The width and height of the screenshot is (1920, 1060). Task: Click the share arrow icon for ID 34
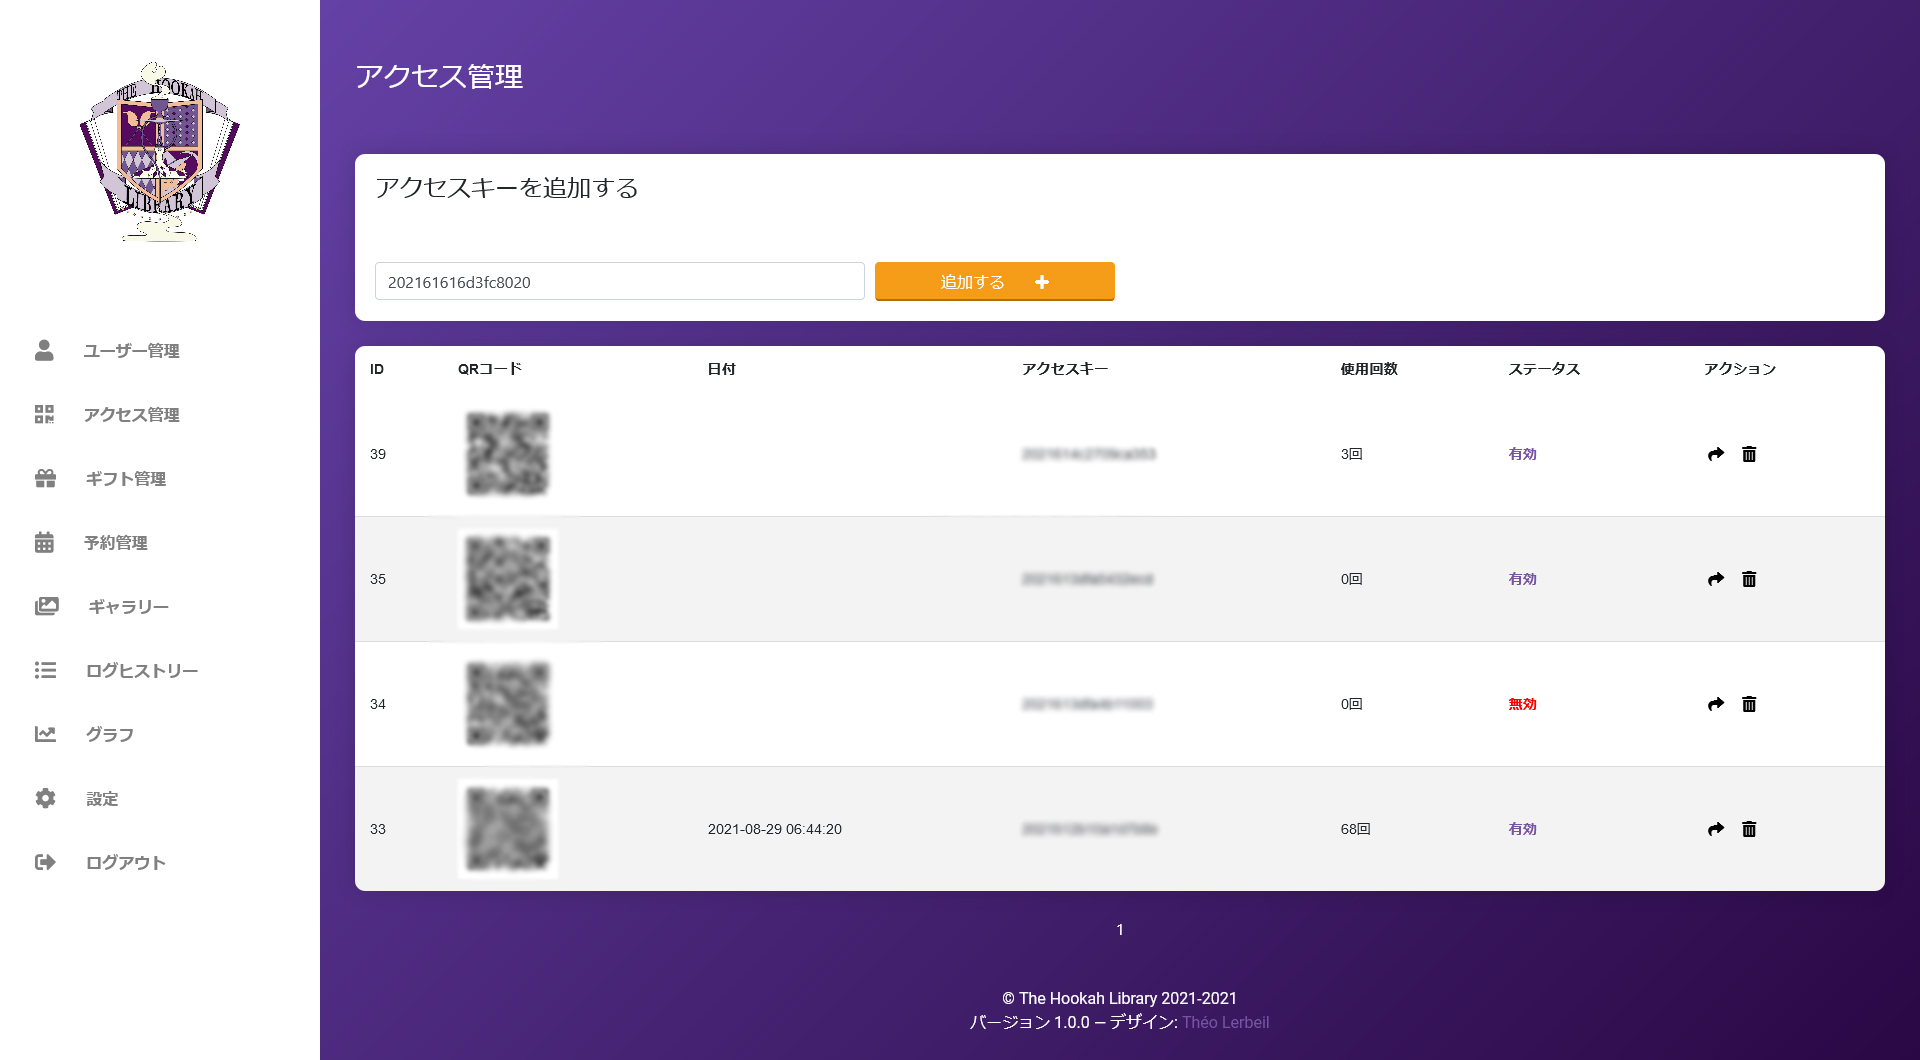[x=1716, y=704]
